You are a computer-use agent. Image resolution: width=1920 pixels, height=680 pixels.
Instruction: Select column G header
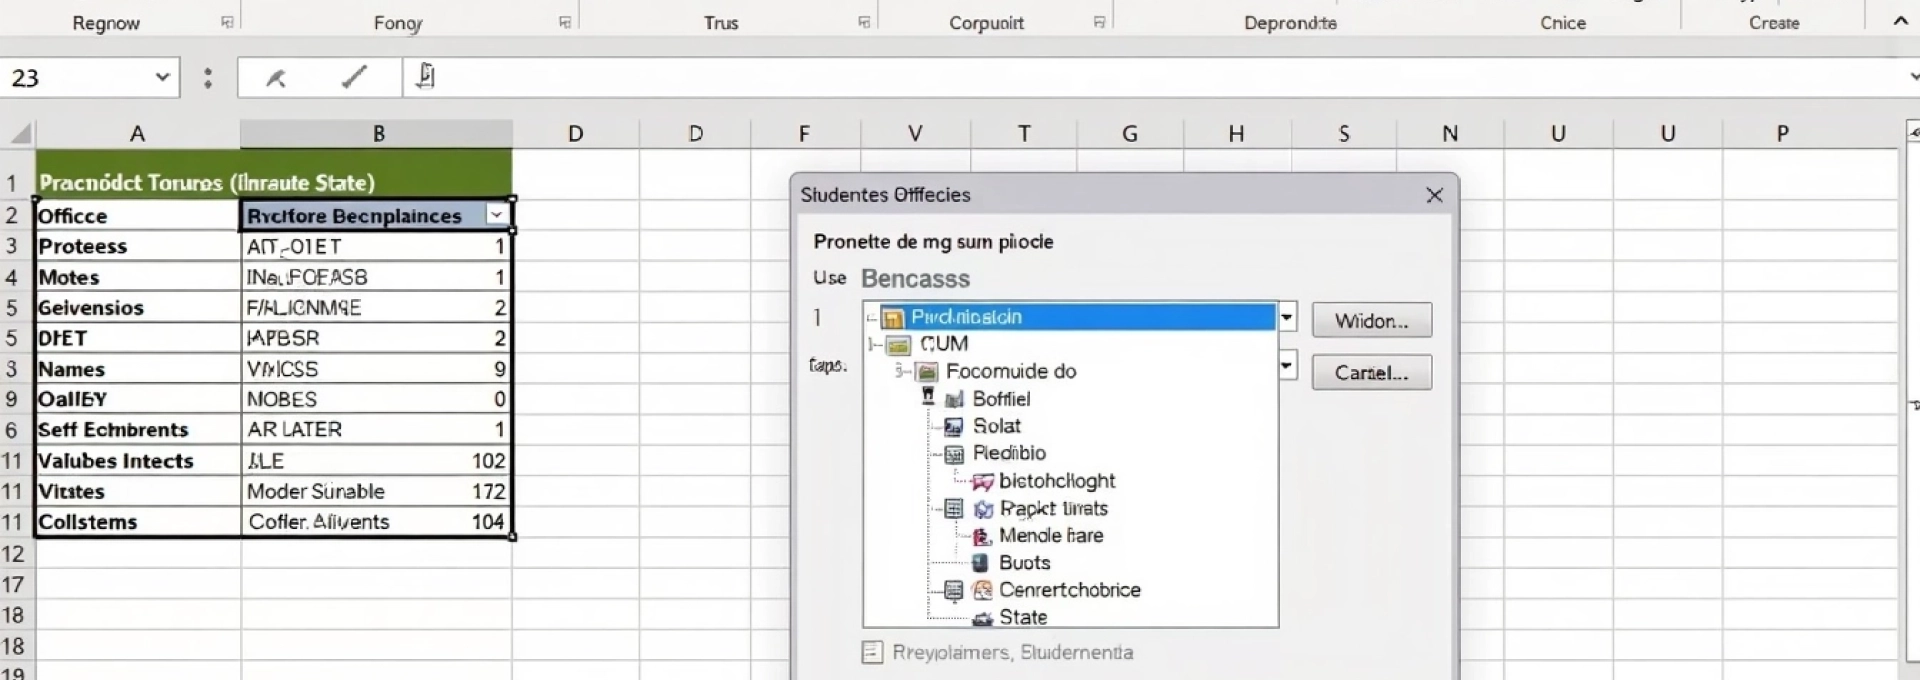[x=1130, y=133]
